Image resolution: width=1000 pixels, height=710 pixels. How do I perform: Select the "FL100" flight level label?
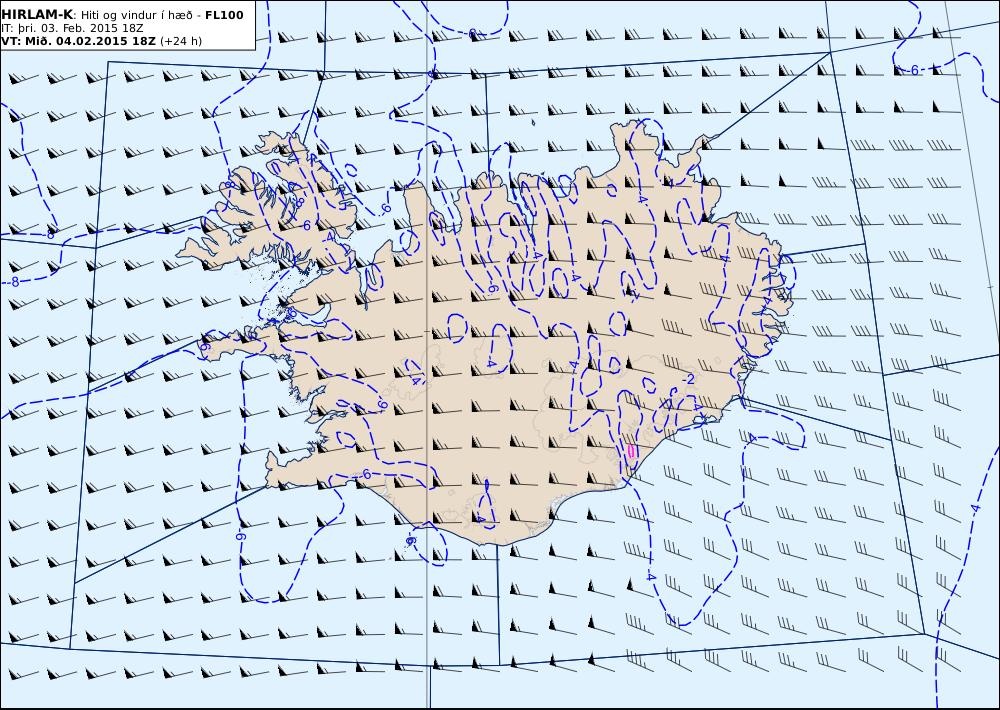tap(224, 15)
